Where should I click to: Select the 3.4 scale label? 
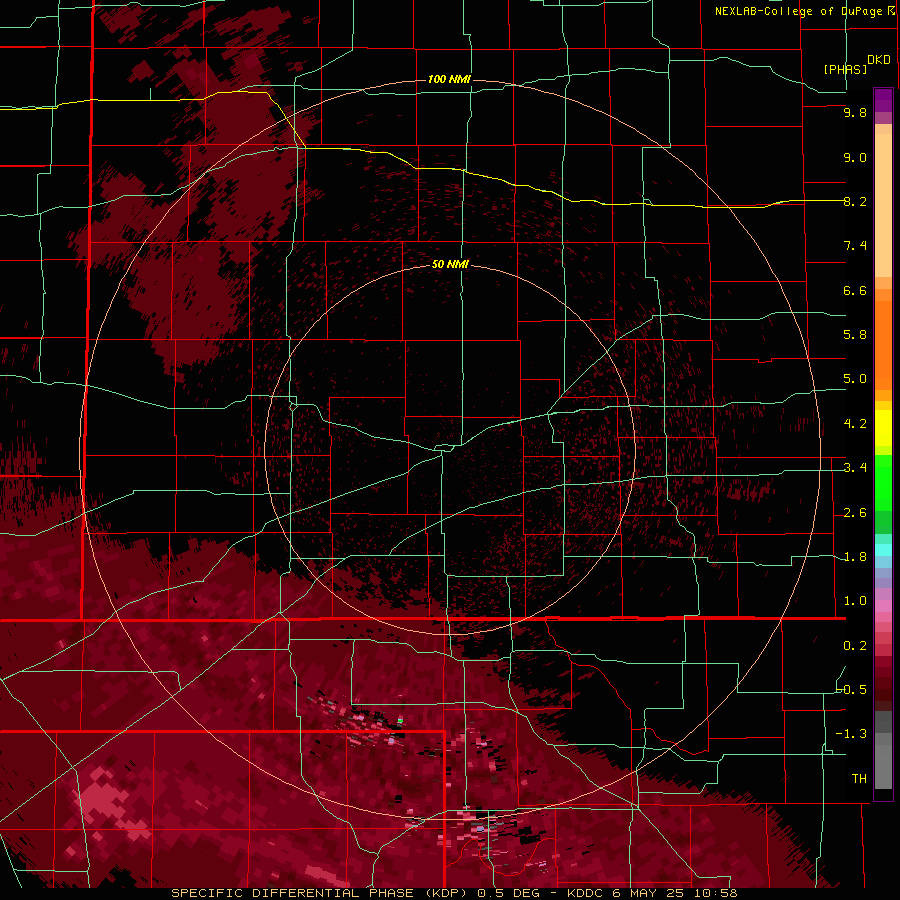[855, 468]
